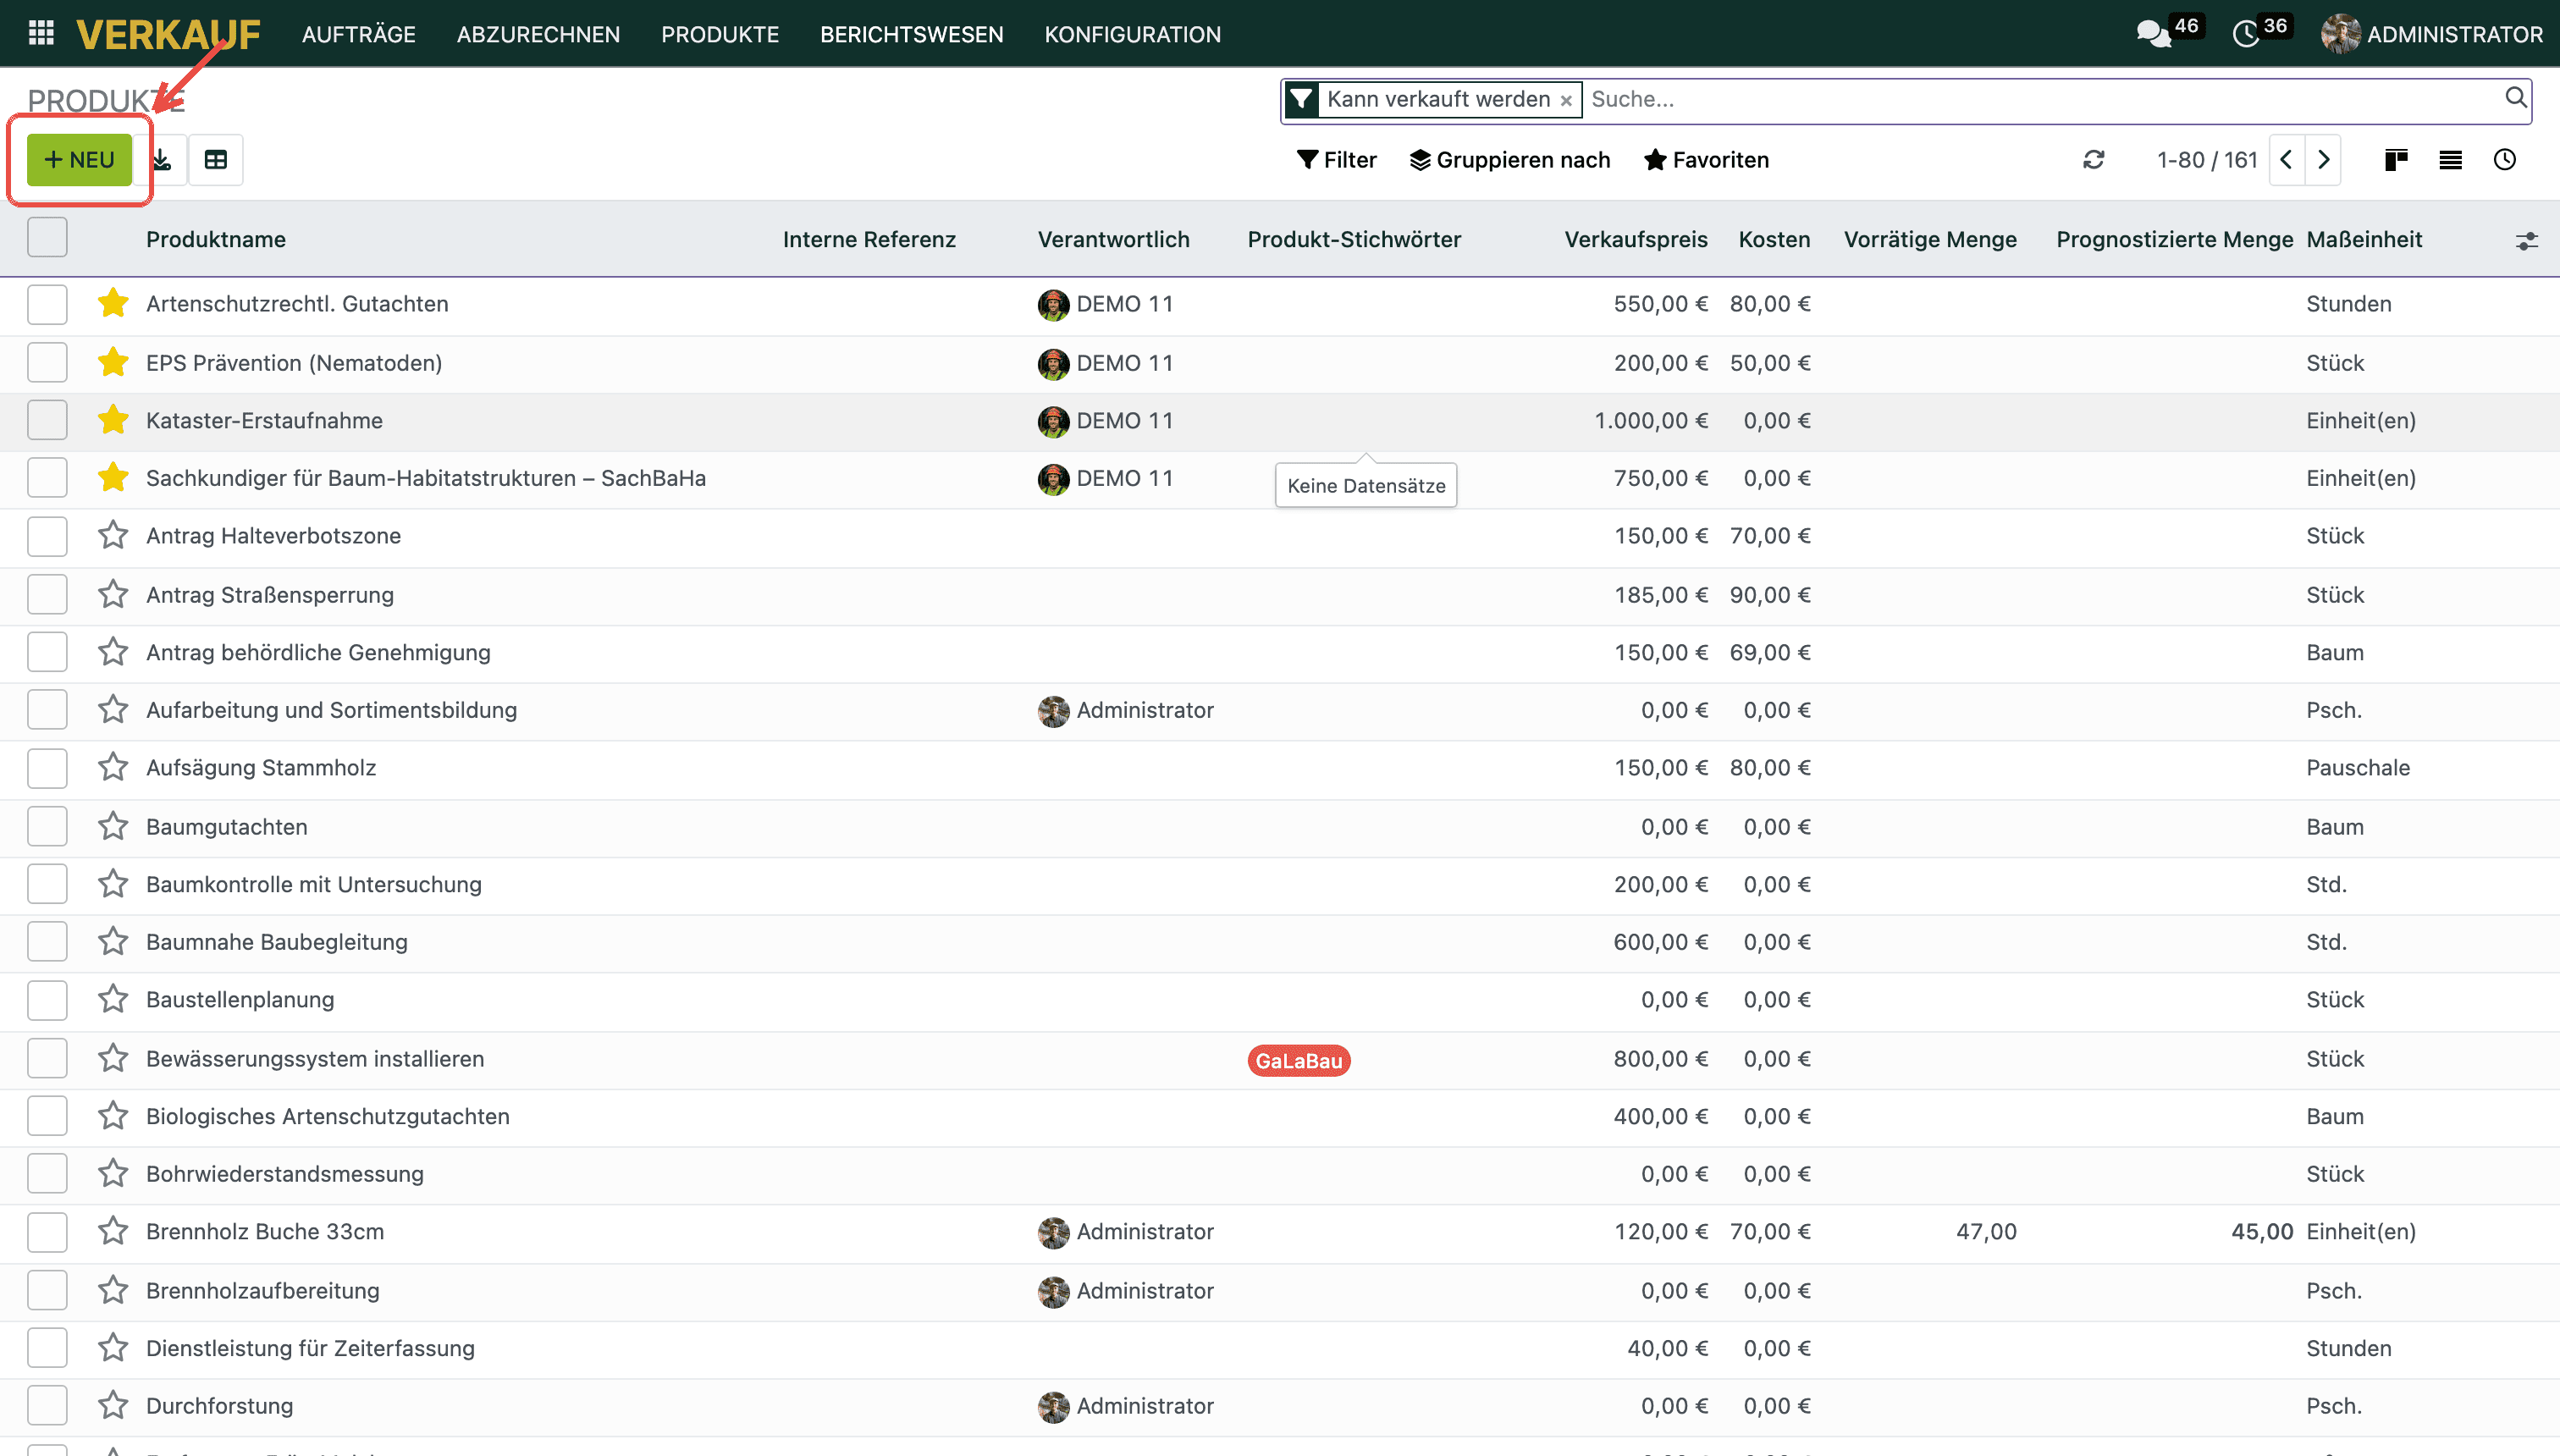The height and width of the screenshot is (1456, 2560).
Task: Open the Gruppieren nach dropdown
Action: coord(1510,160)
